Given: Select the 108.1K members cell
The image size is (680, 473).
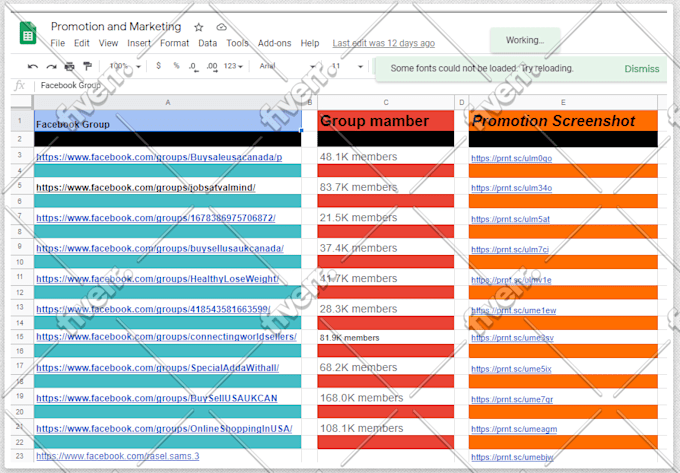Looking at the screenshot, I should click(x=386, y=428).
